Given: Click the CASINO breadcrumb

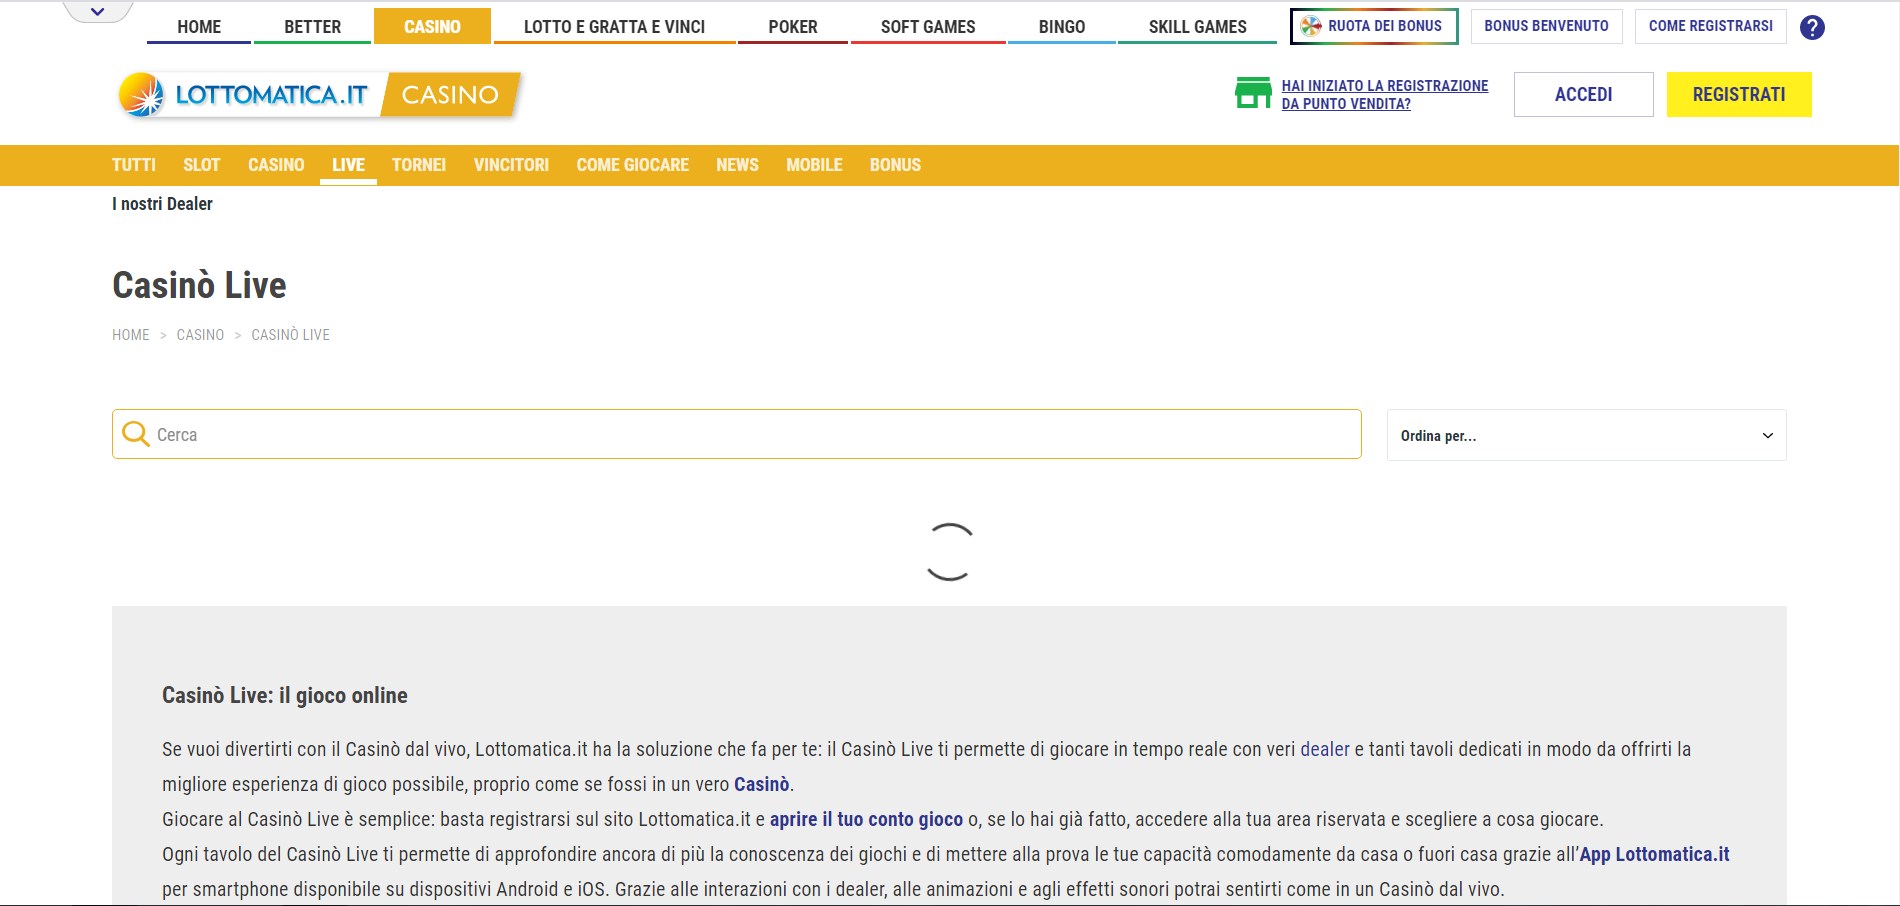Looking at the screenshot, I should (x=200, y=335).
